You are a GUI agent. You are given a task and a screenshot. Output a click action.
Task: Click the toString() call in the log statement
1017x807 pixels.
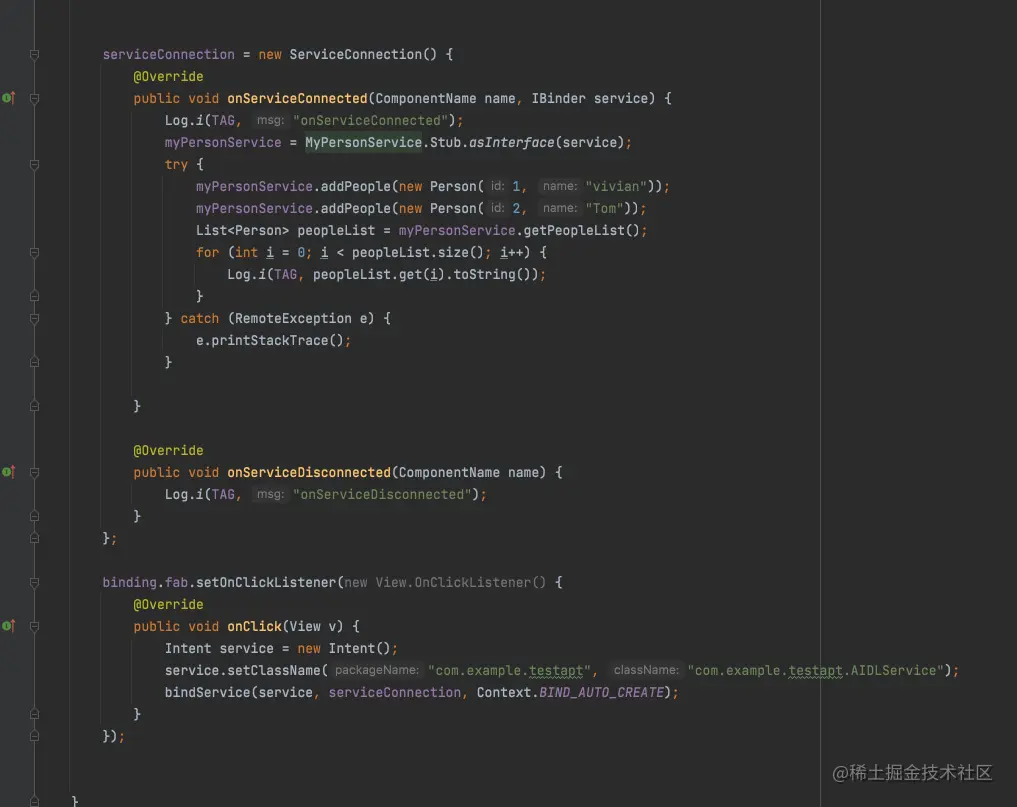pos(492,274)
